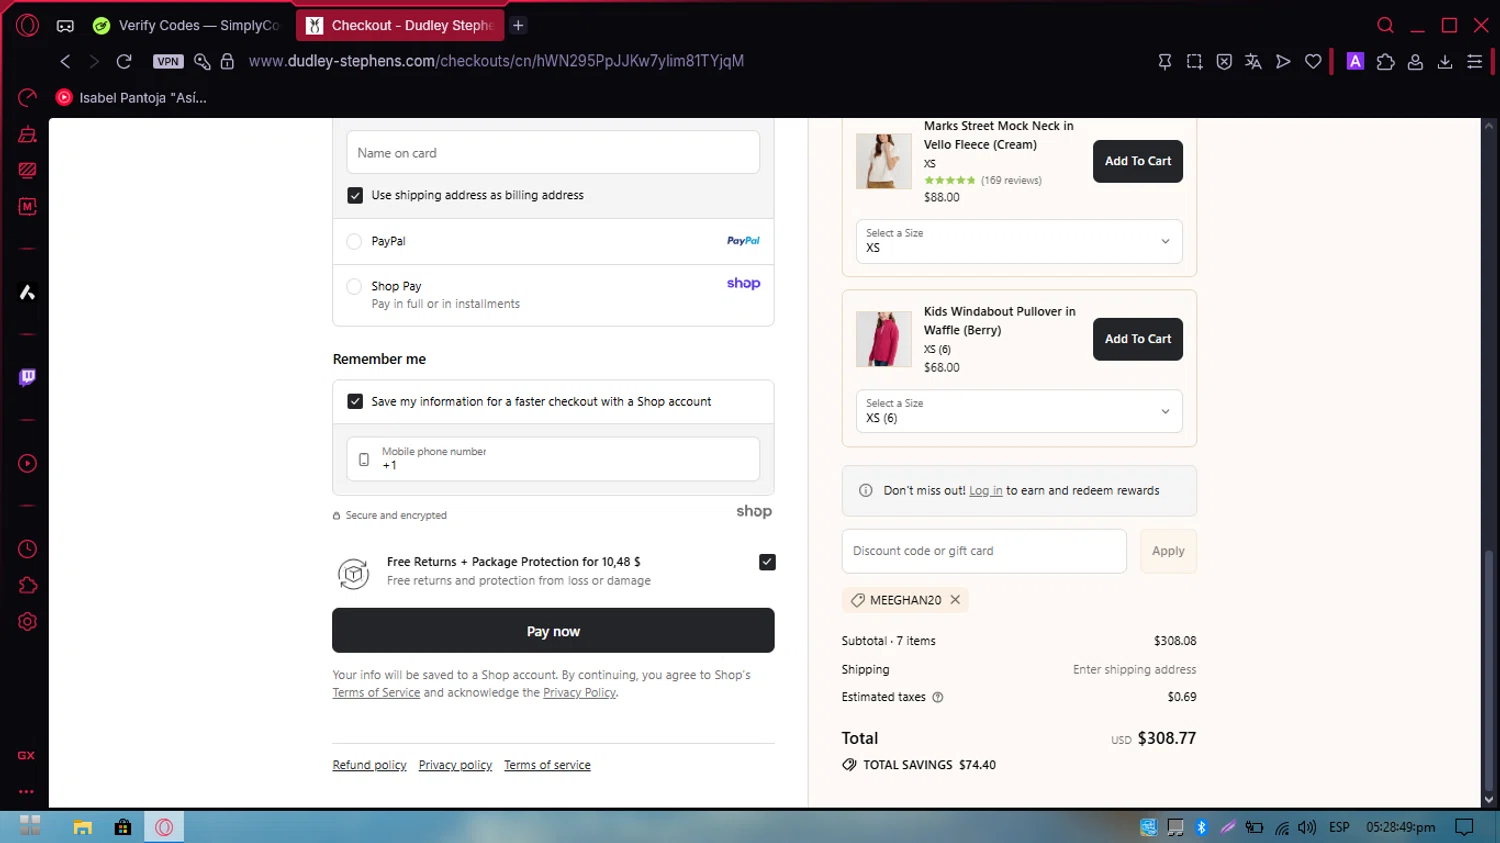This screenshot has height=843, width=1500.
Task: Reload the checkout page
Action: [124, 61]
